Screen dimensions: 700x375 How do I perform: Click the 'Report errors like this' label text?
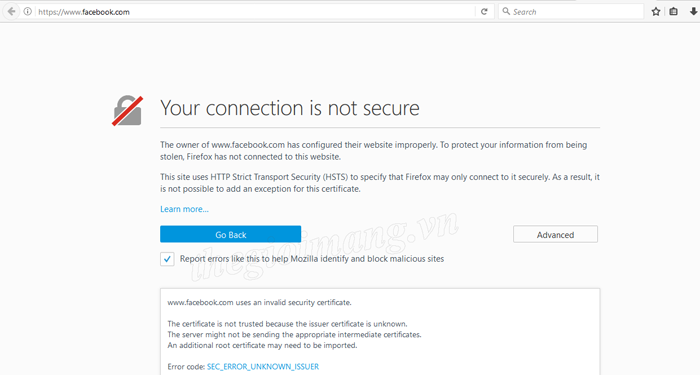tap(312, 259)
